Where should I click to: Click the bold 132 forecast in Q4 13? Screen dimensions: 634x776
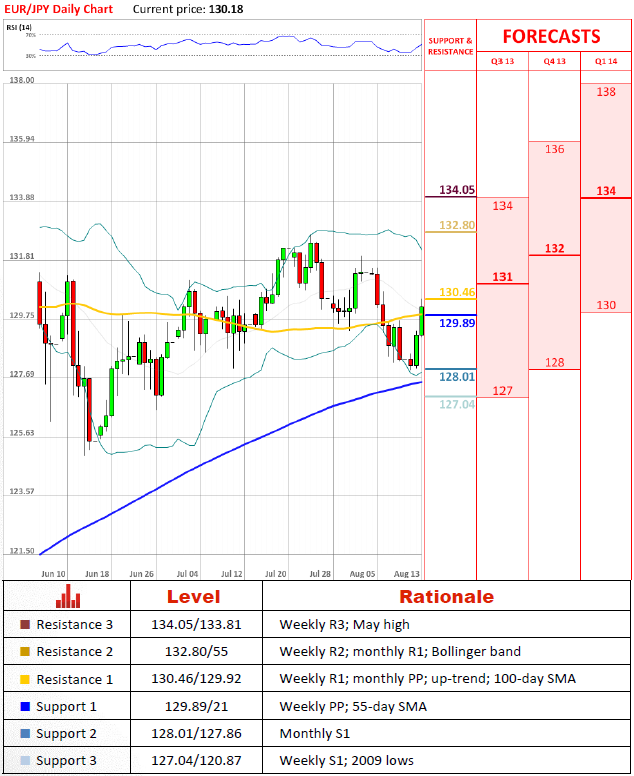554,248
